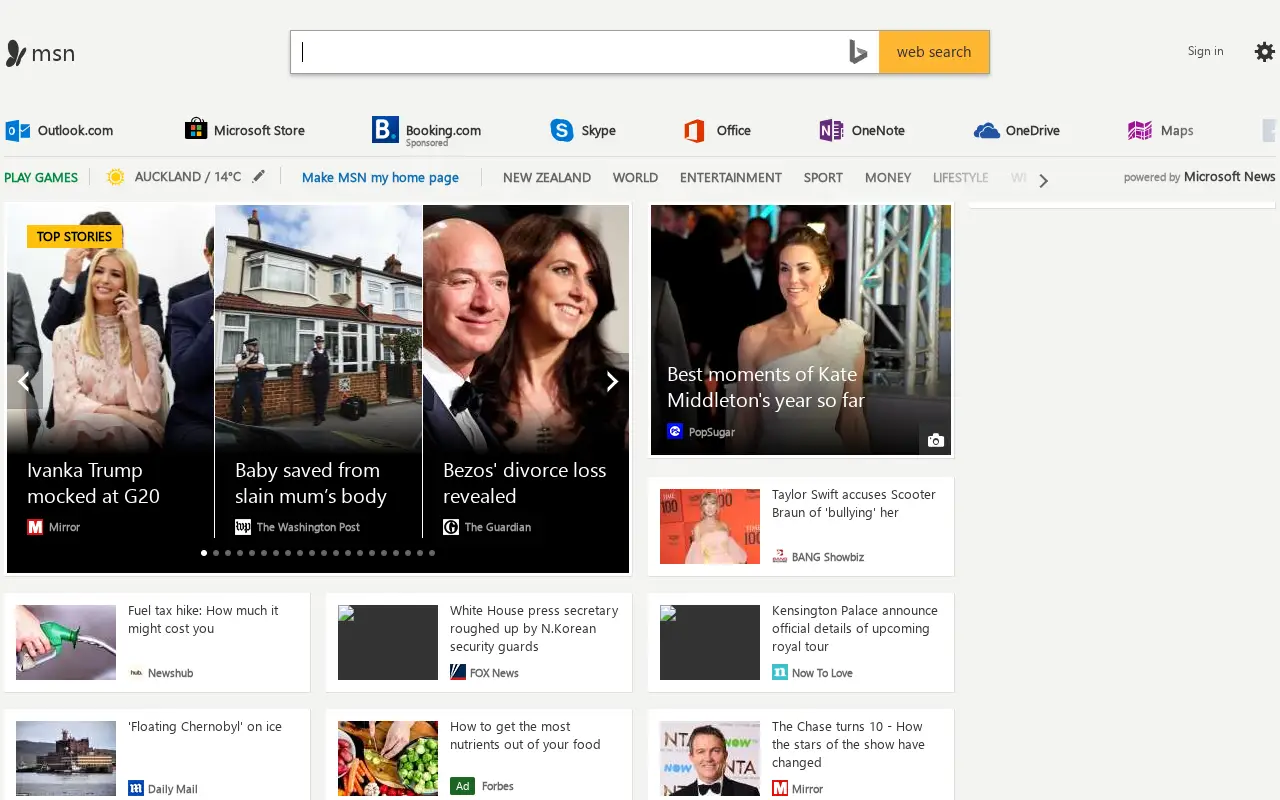This screenshot has height=800, width=1280.
Task: Select first carousel pagination dot
Action: (204, 552)
